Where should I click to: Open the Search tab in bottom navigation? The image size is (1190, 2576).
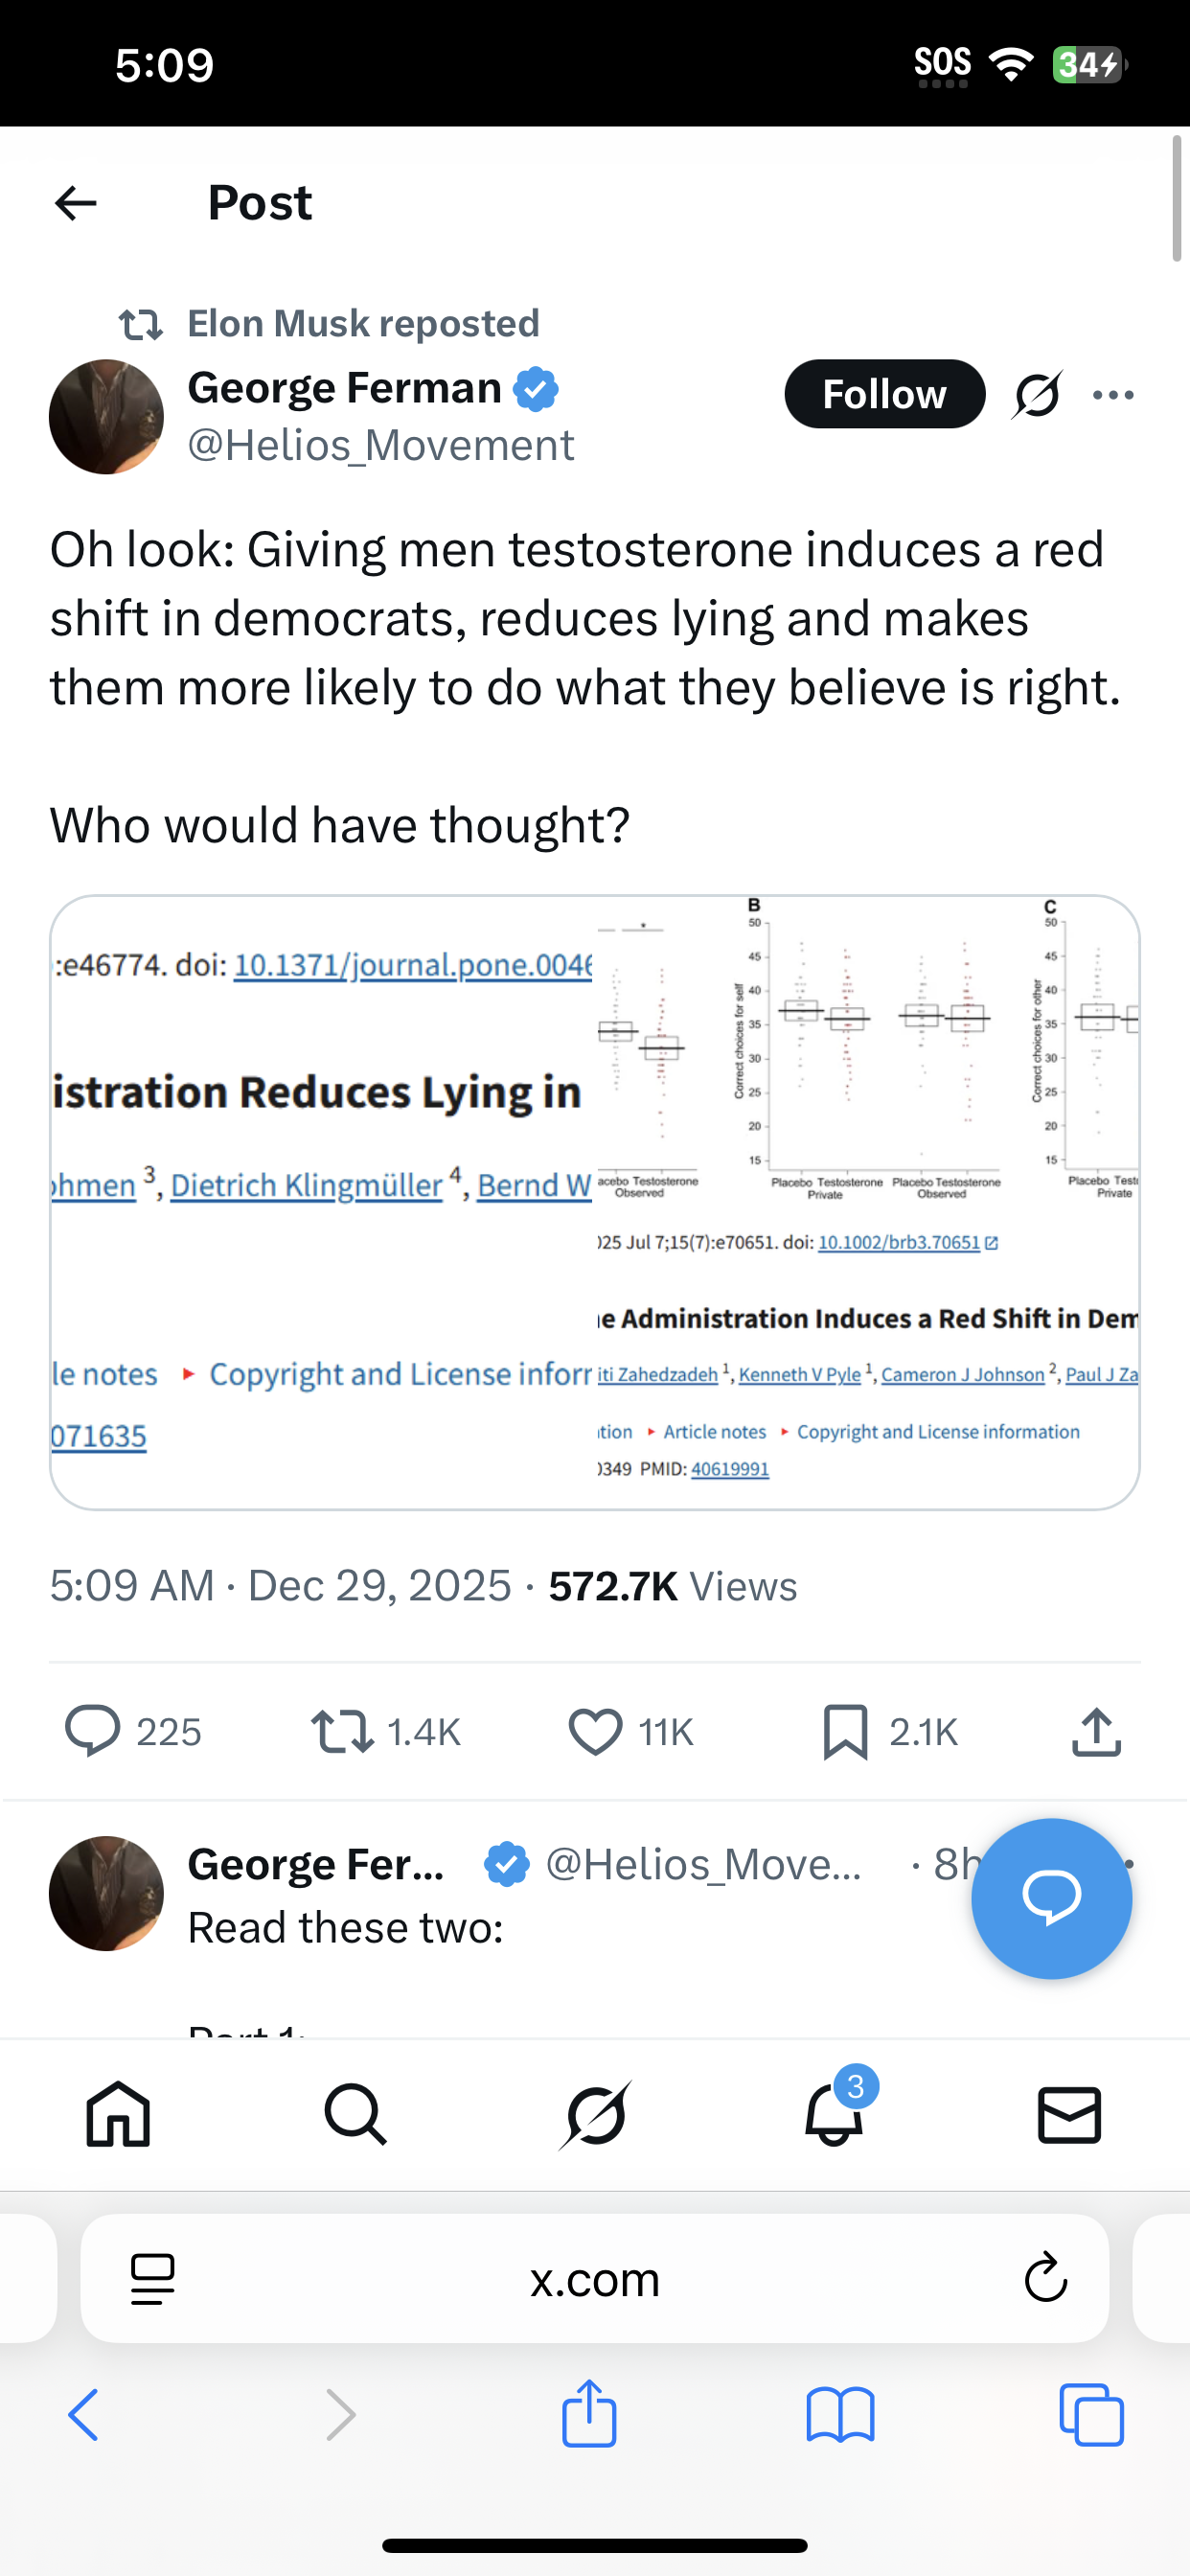click(x=355, y=2114)
